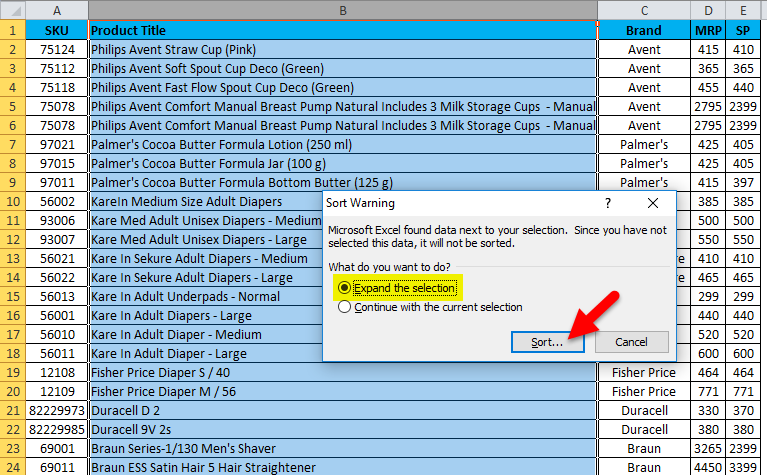
Task: Click Fisher Price brand cell in row 19
Action: click(644, 372)
